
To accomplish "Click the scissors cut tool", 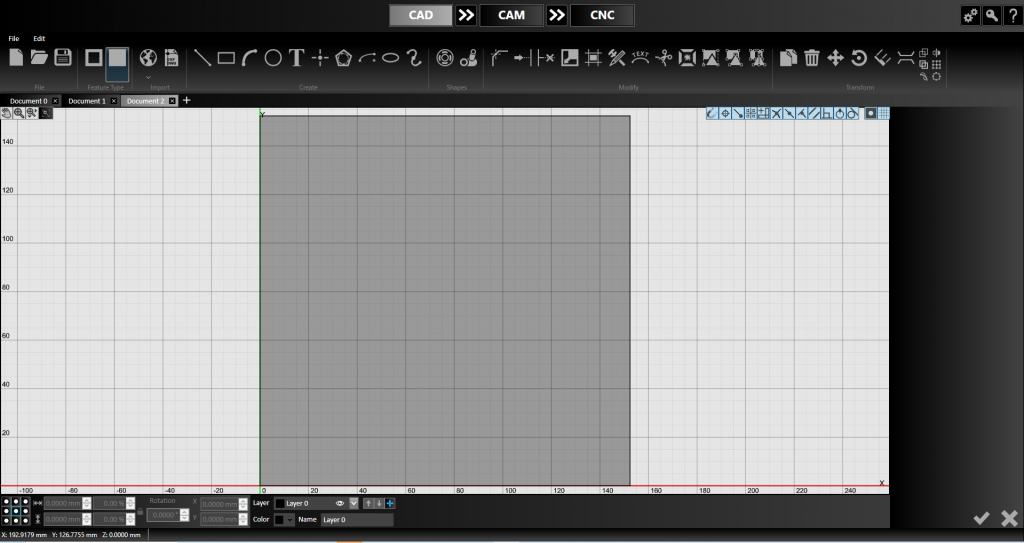I will pyautogui.click(x=664, y=58).
